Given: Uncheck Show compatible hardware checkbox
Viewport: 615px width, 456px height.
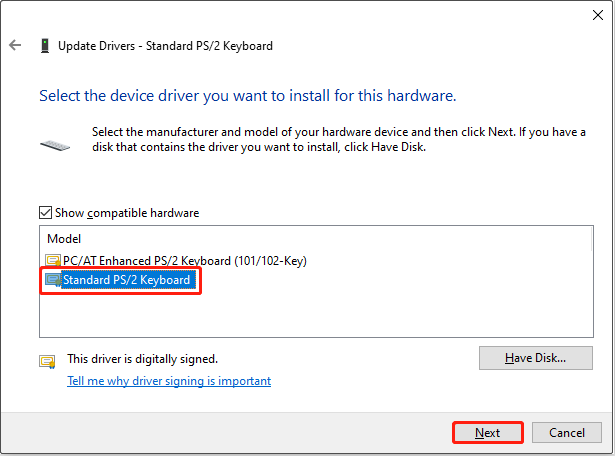Looking at the screenshot, I should 45,213.
